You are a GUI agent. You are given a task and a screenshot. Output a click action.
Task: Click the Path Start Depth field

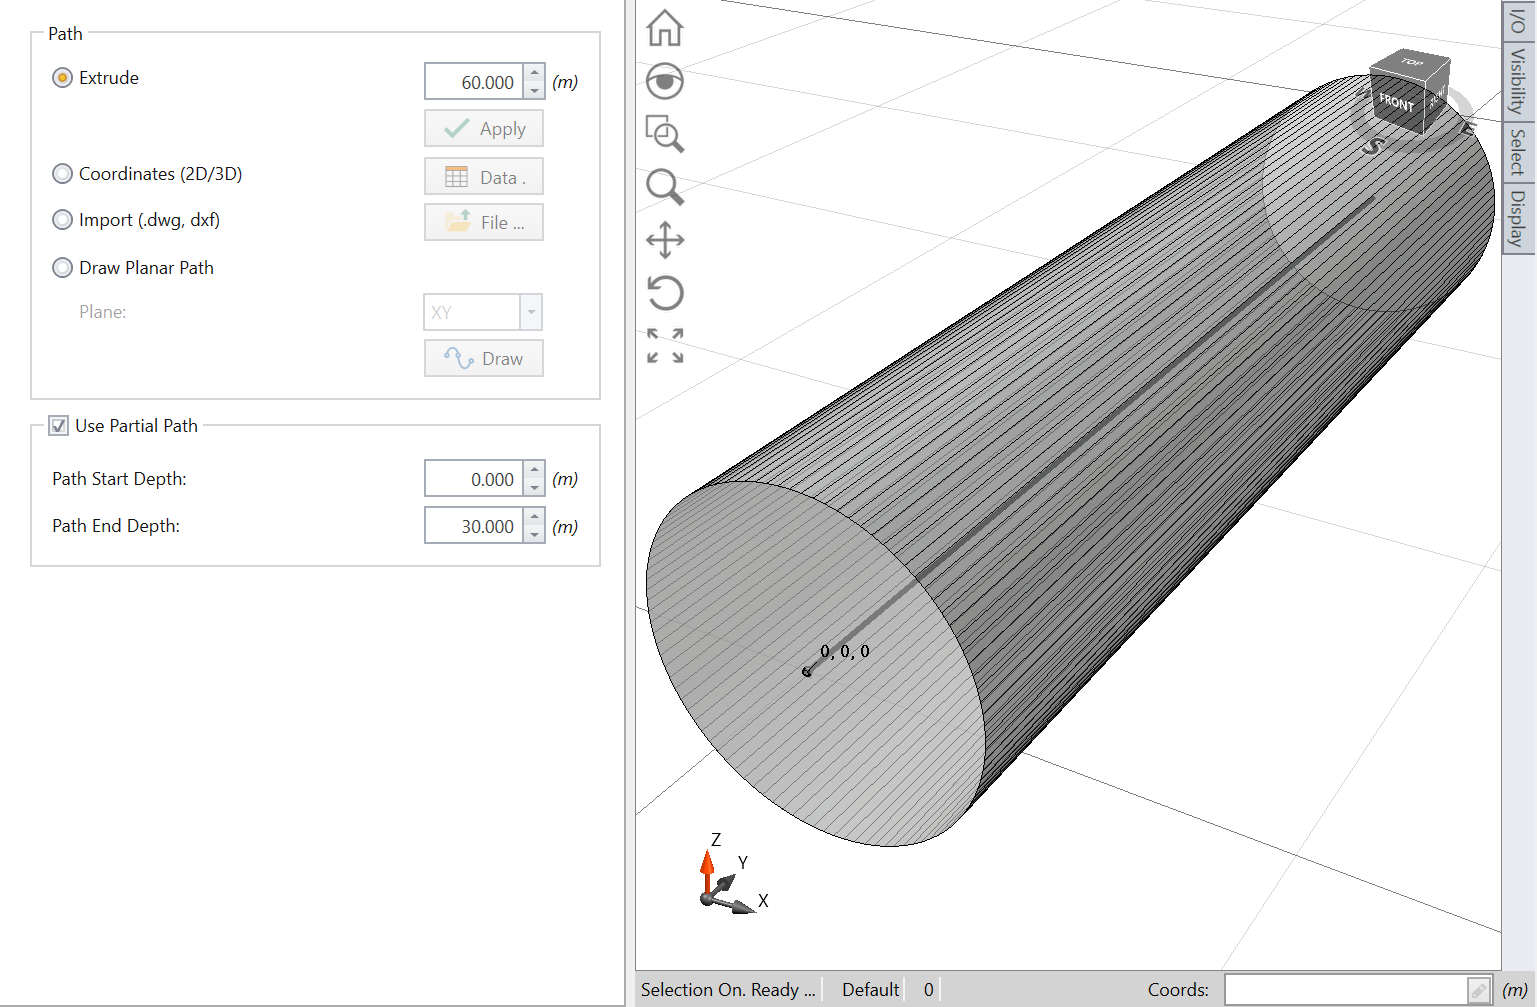point(475,479)
